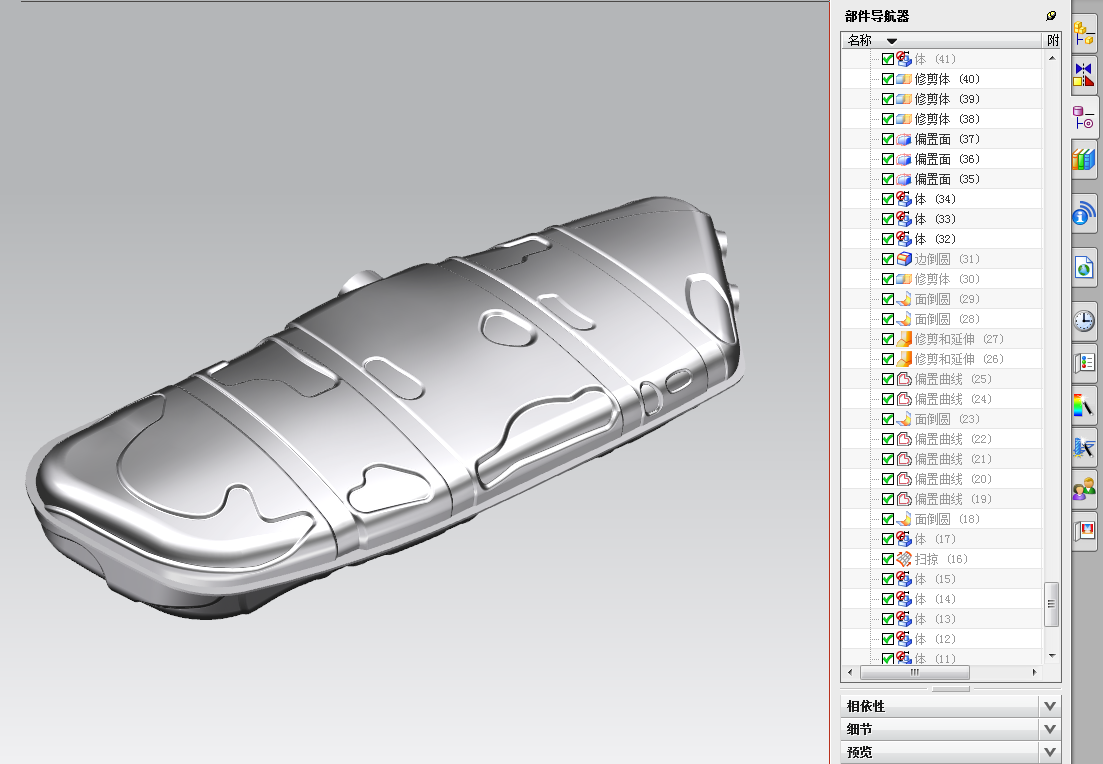Click horizontal scroll left arrow
Image resolution: width=1103 pixels, height=764 pixels.
tap(850, 673)
